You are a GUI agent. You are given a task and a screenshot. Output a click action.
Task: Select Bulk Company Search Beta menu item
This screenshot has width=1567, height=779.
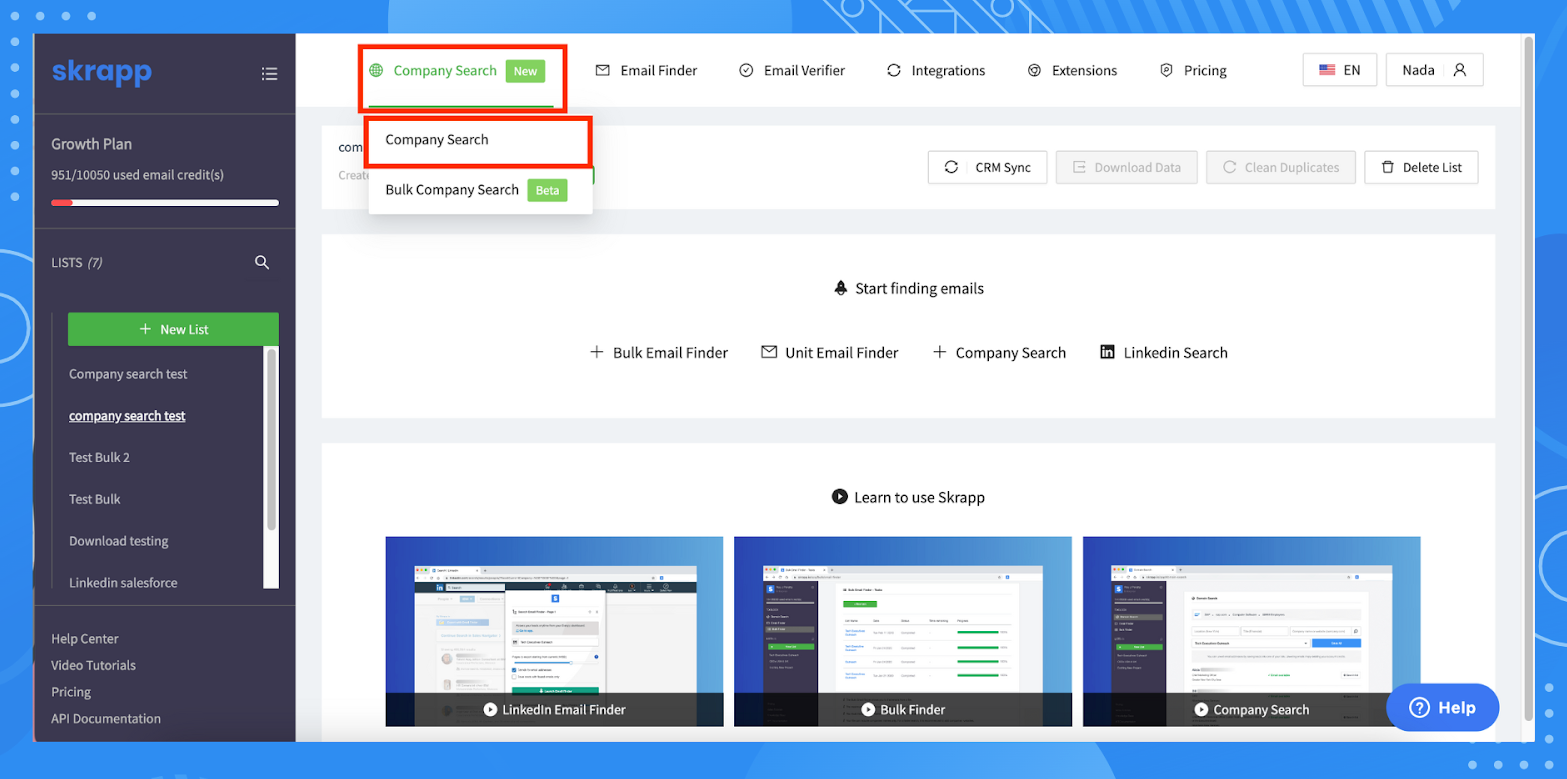coord(480,190)
